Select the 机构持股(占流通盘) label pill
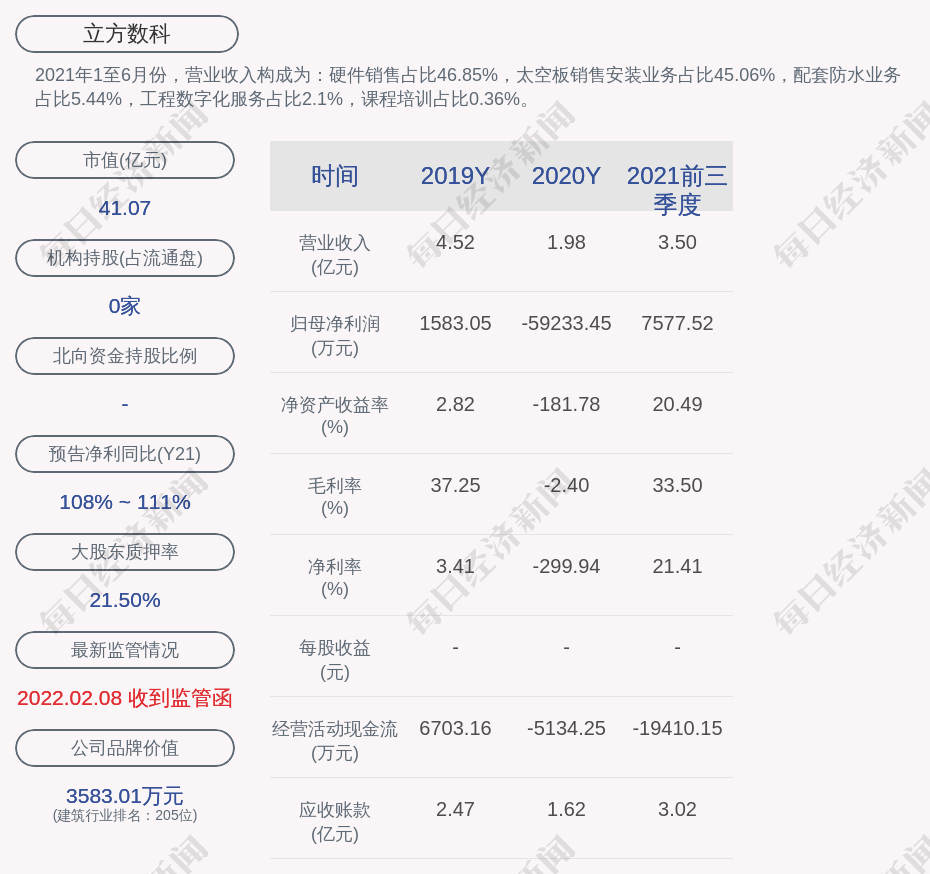The width and height of the screenshot is (930, 874). coord(125,258)
